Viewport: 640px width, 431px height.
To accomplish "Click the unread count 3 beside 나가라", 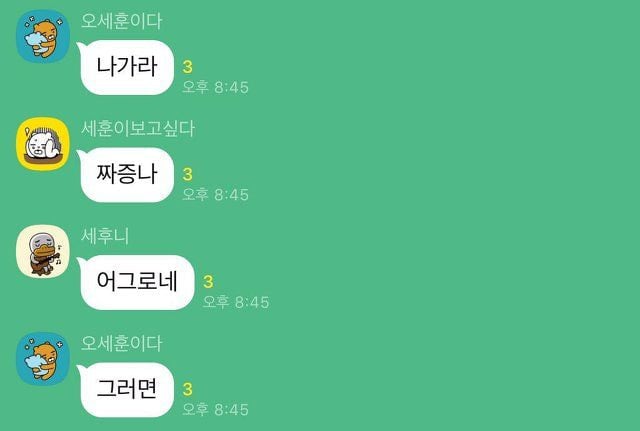I will (187, 67).
